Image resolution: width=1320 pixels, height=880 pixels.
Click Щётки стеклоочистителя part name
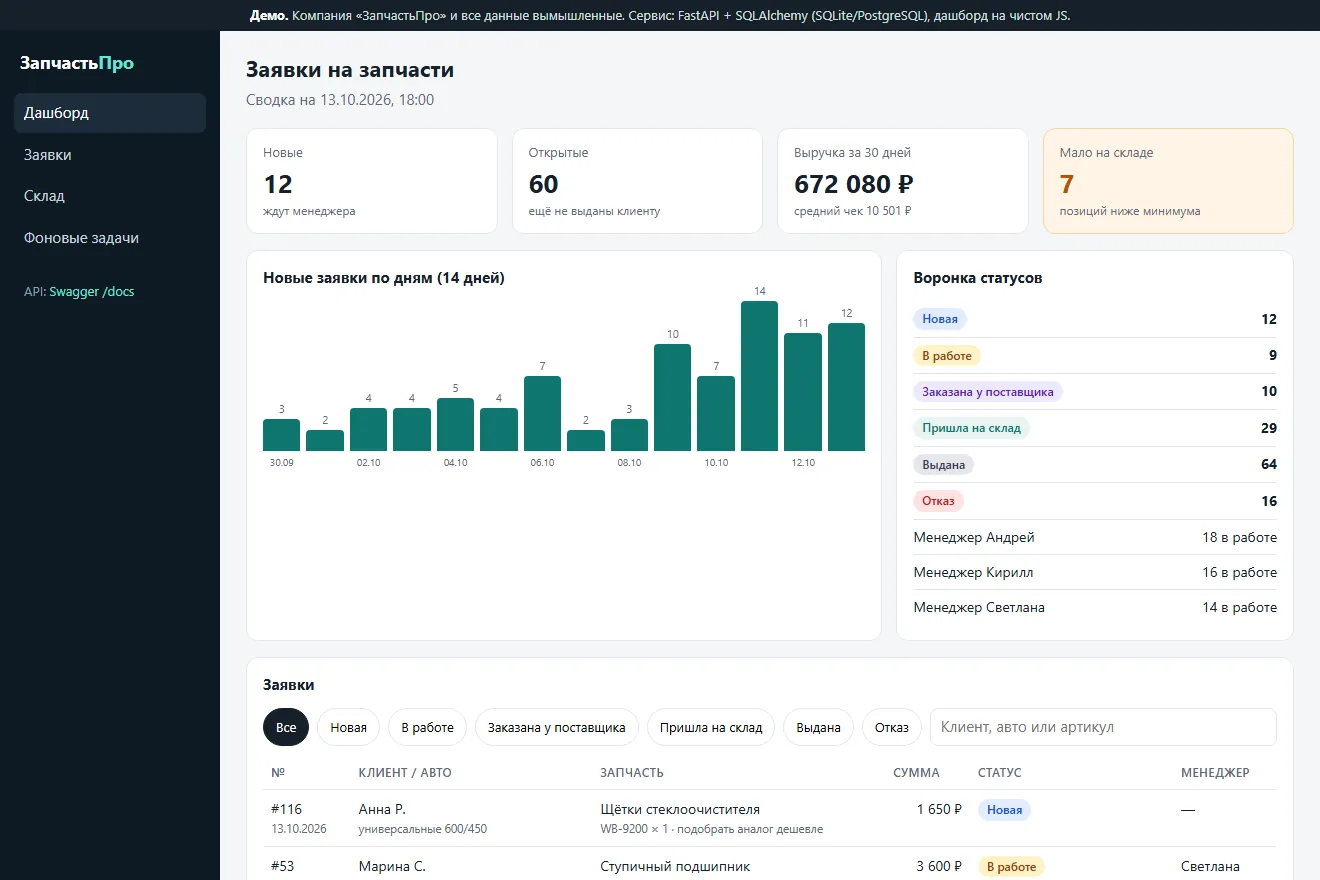[680, 809]
